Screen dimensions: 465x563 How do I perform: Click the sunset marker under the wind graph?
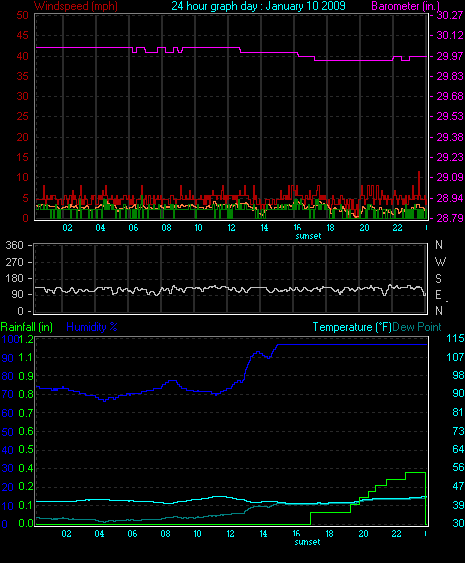(308, 236)
